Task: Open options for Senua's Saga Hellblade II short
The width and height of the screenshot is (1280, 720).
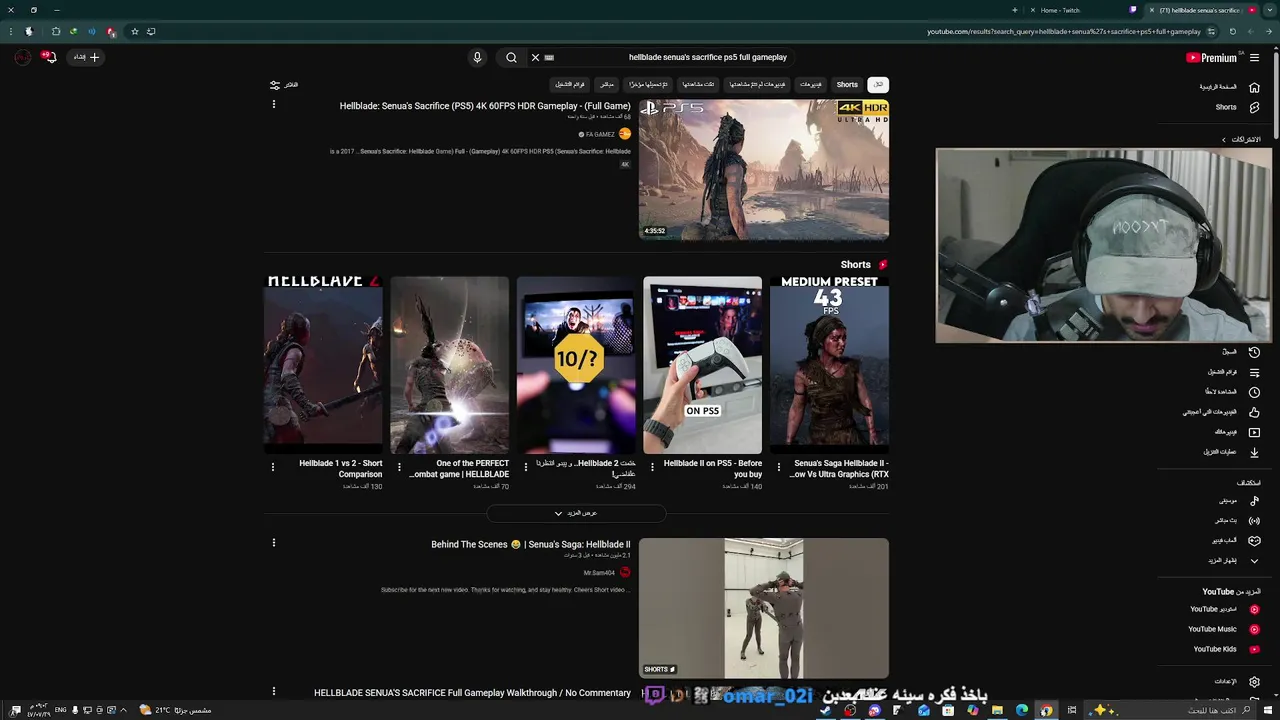Action: [780, 467]
